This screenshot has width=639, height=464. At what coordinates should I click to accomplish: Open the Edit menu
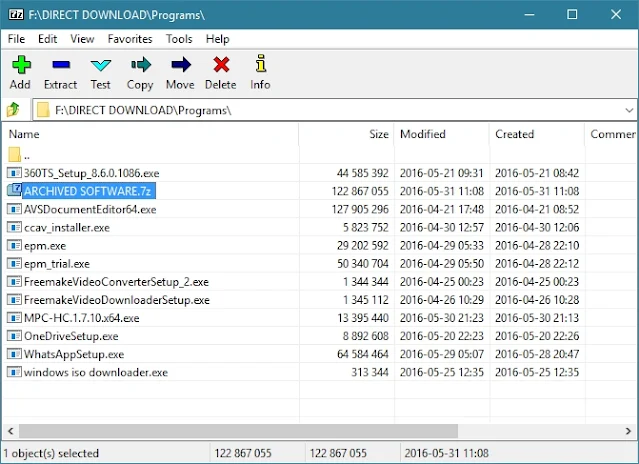pos(47,39)
